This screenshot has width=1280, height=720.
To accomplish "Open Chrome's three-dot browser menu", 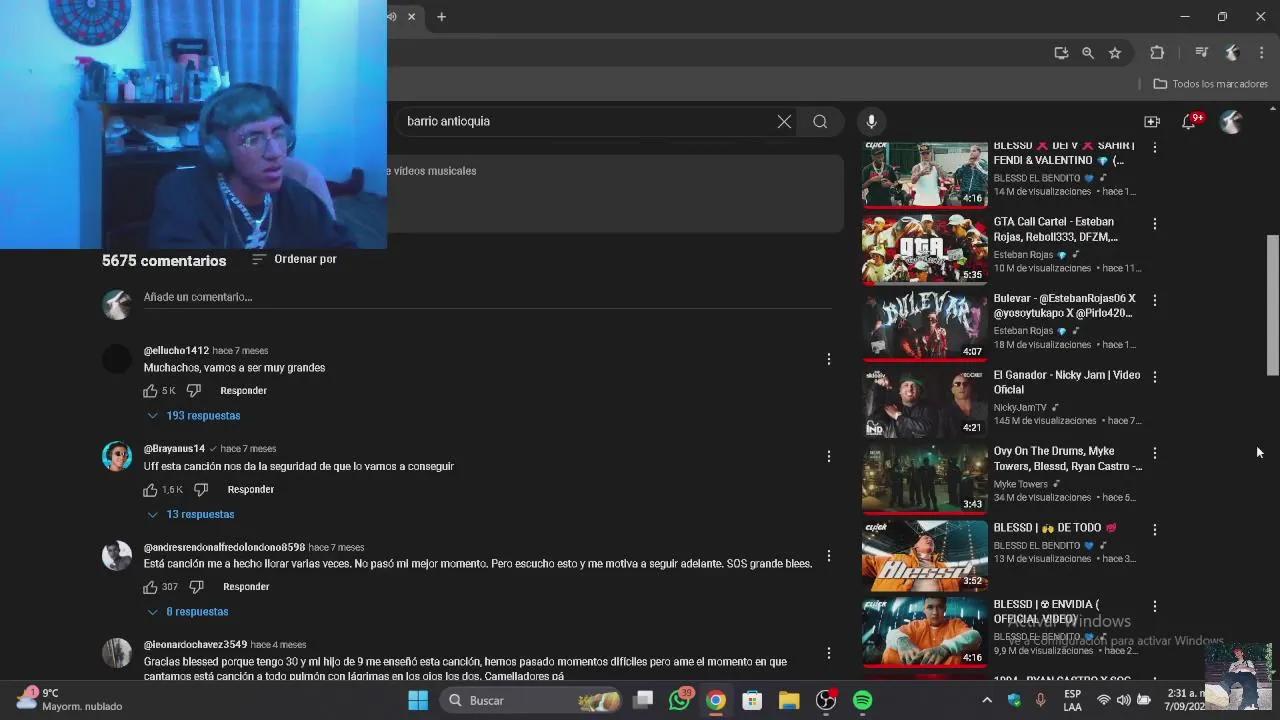I will (x=1261, y=52).
